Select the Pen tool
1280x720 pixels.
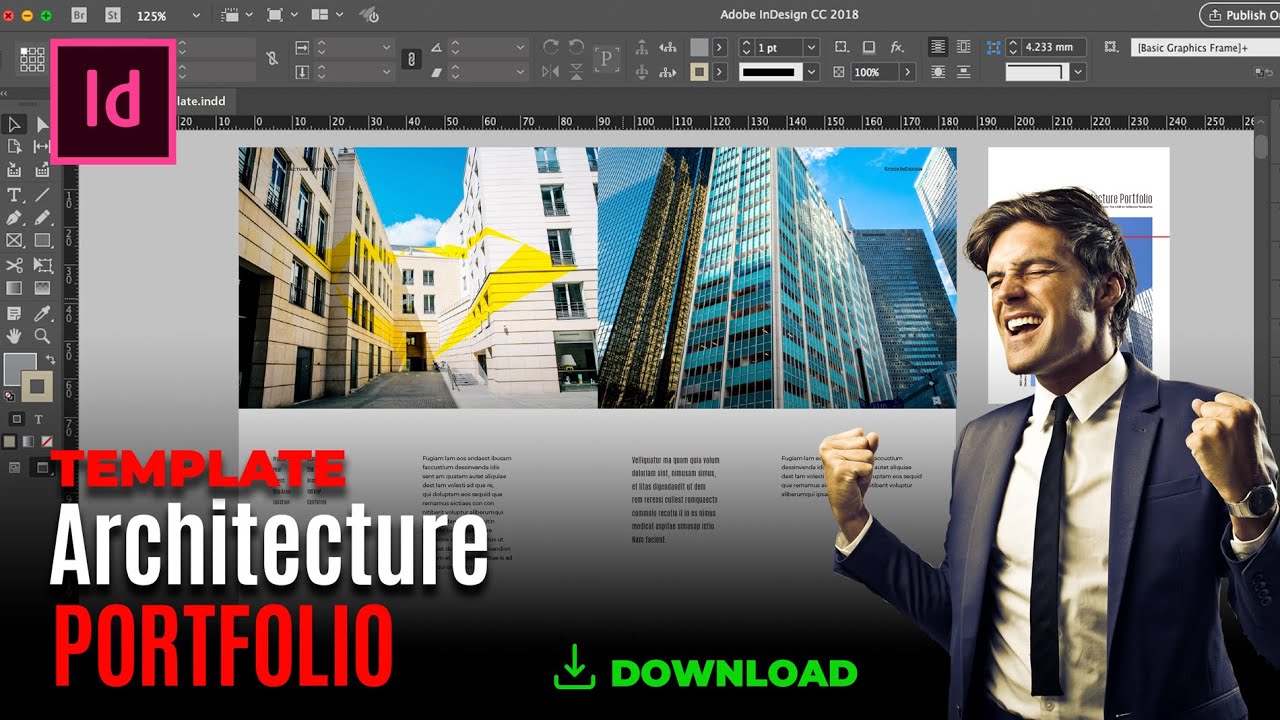14,218
